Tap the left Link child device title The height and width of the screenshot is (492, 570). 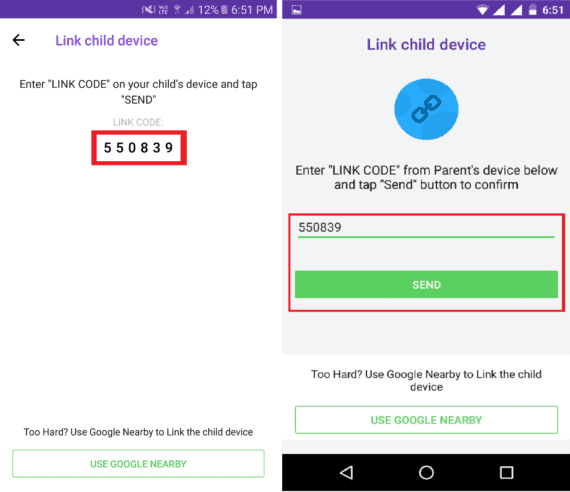[107, 41]
